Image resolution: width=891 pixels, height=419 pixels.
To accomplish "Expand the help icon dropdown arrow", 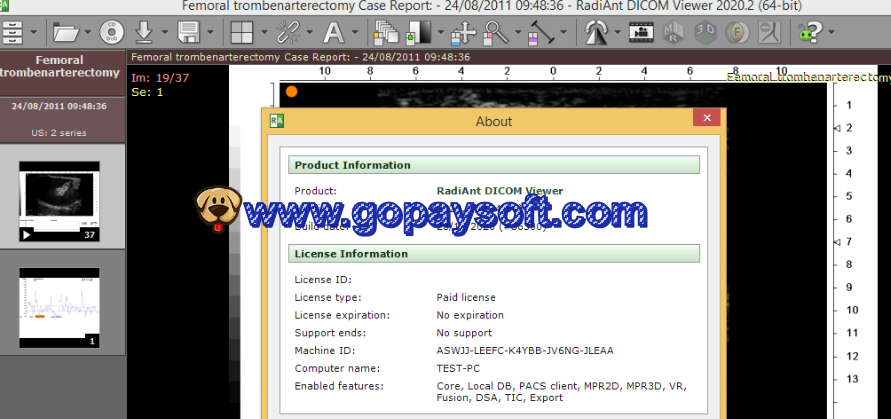I will (831, 32).
